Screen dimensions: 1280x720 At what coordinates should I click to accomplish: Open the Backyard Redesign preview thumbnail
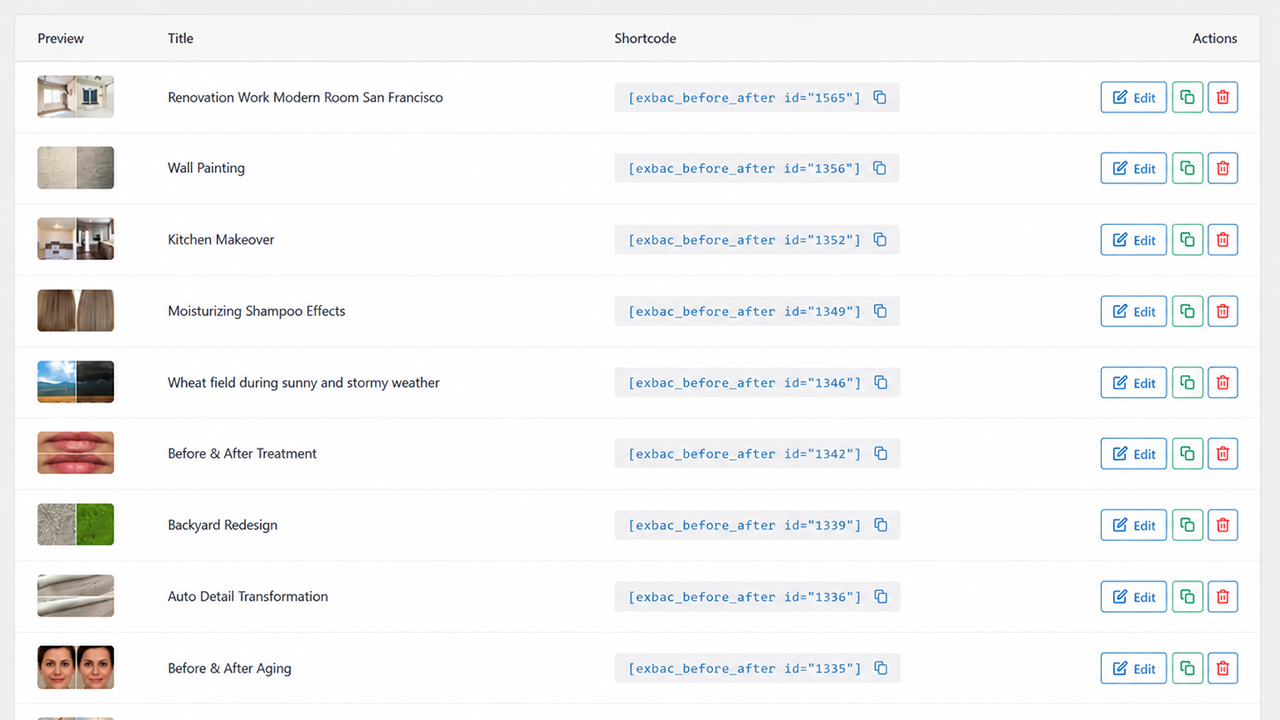point(76,525)
